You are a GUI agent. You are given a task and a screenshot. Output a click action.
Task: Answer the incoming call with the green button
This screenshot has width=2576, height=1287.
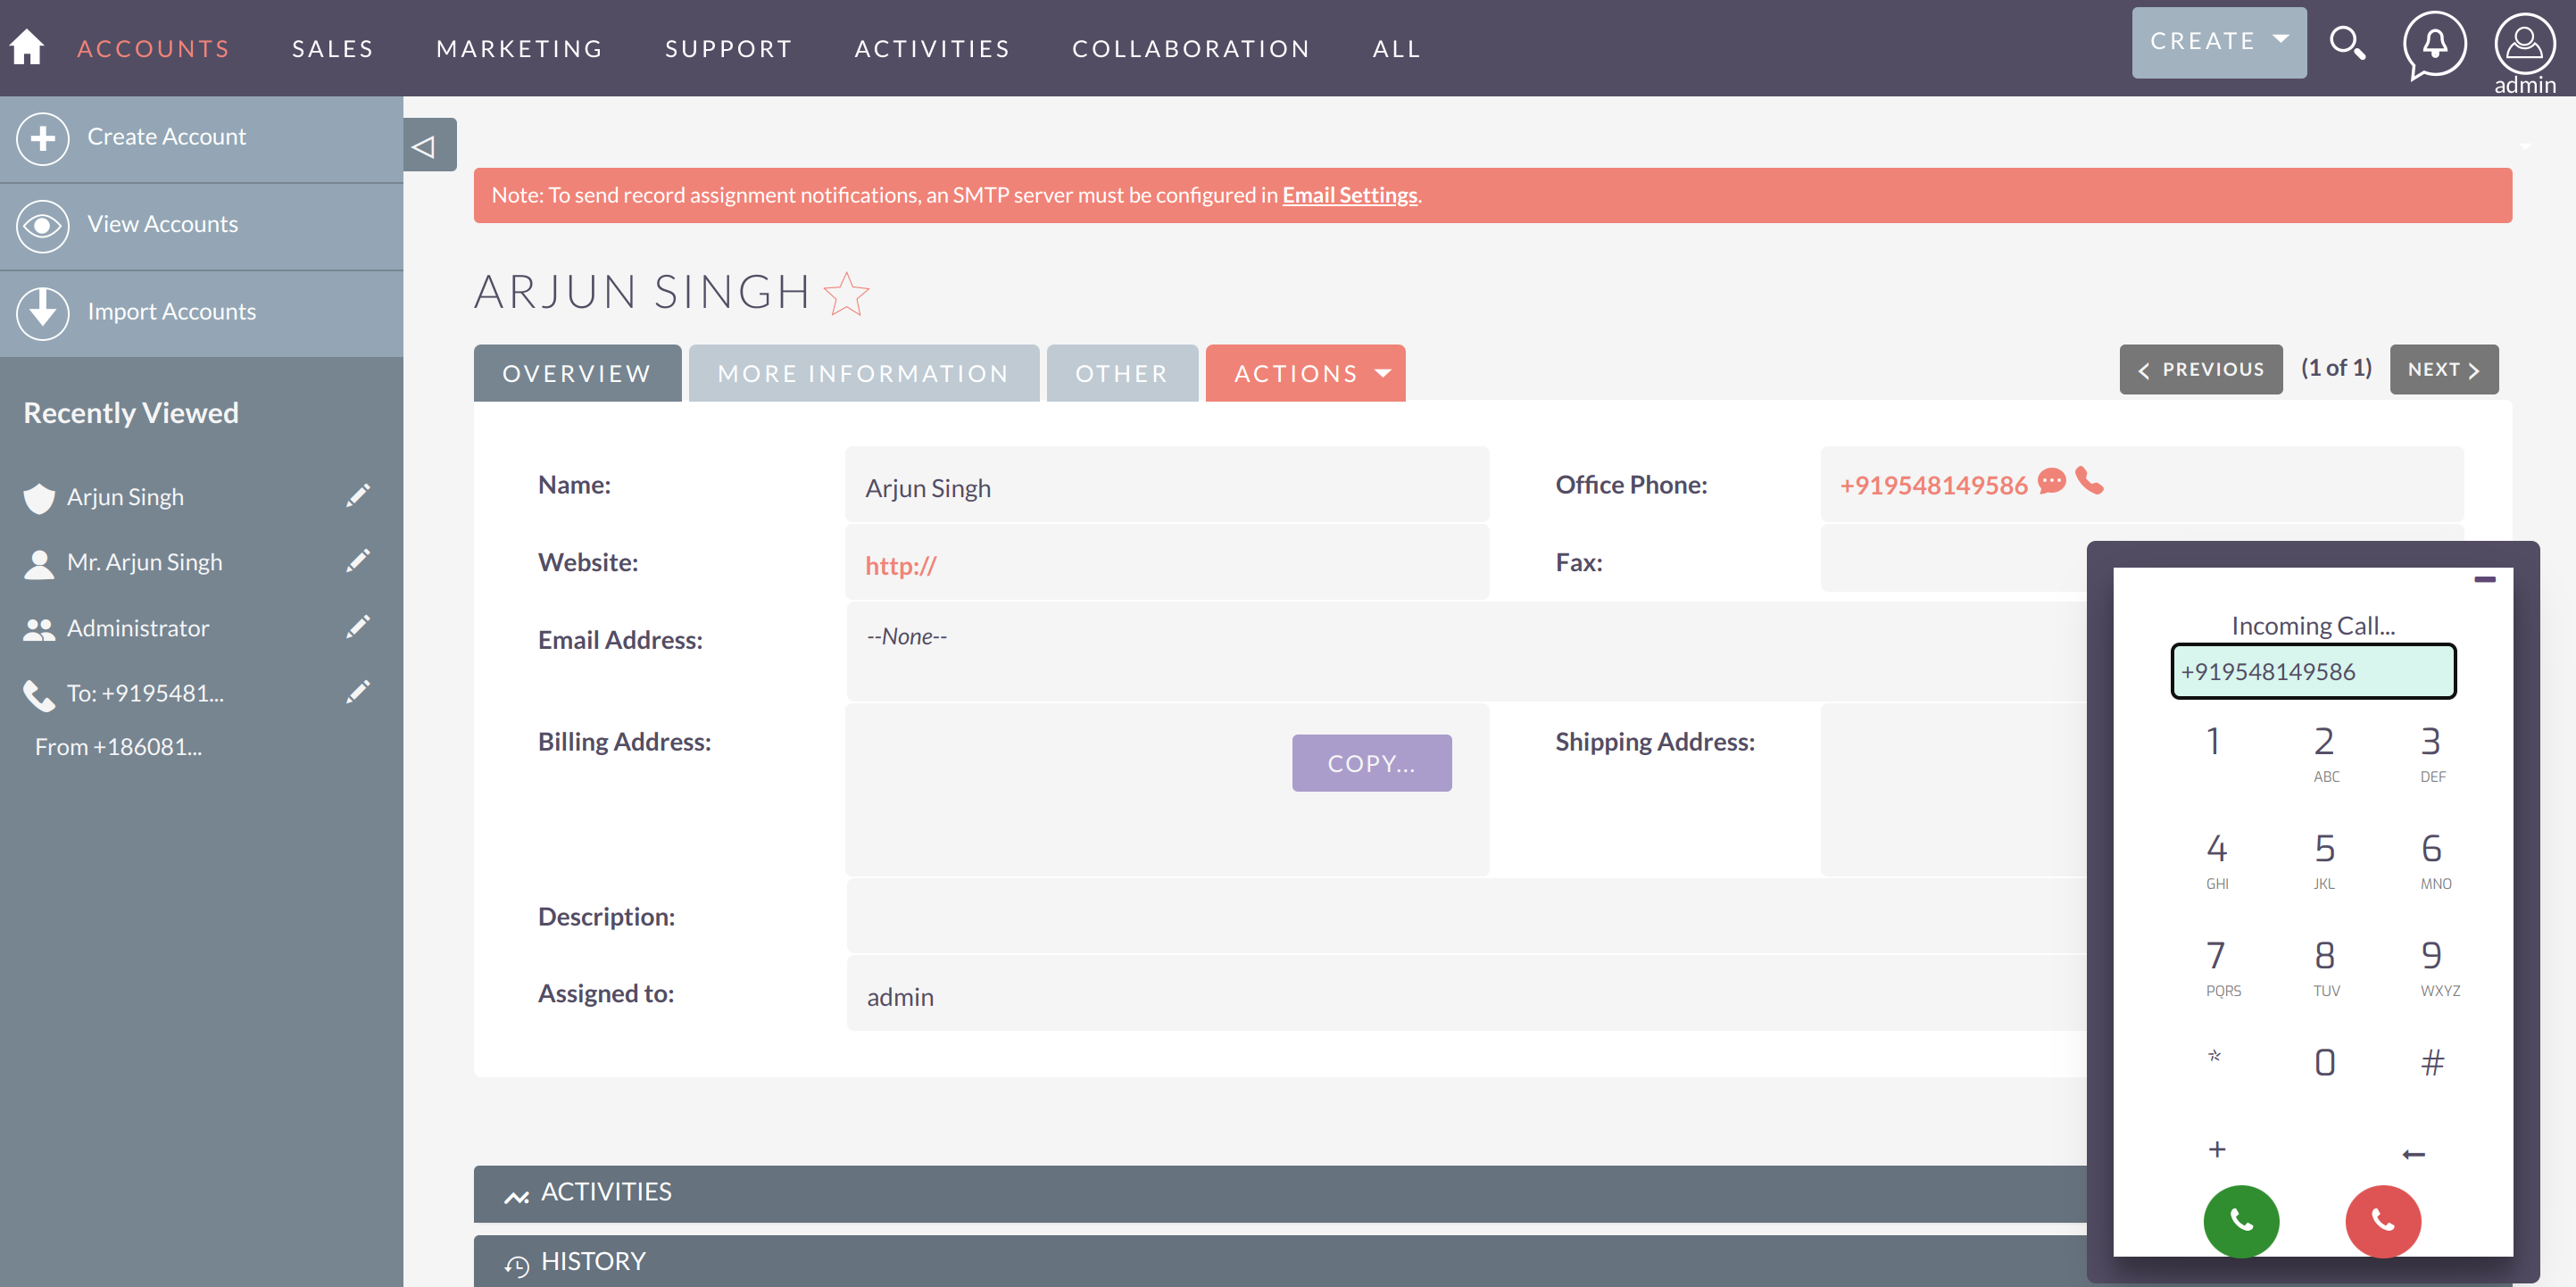coord(2240,1221)
